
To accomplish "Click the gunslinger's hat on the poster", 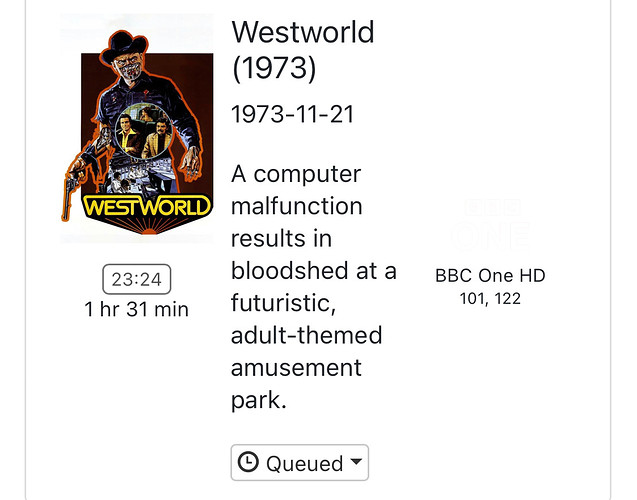I will tap(136, 36).
